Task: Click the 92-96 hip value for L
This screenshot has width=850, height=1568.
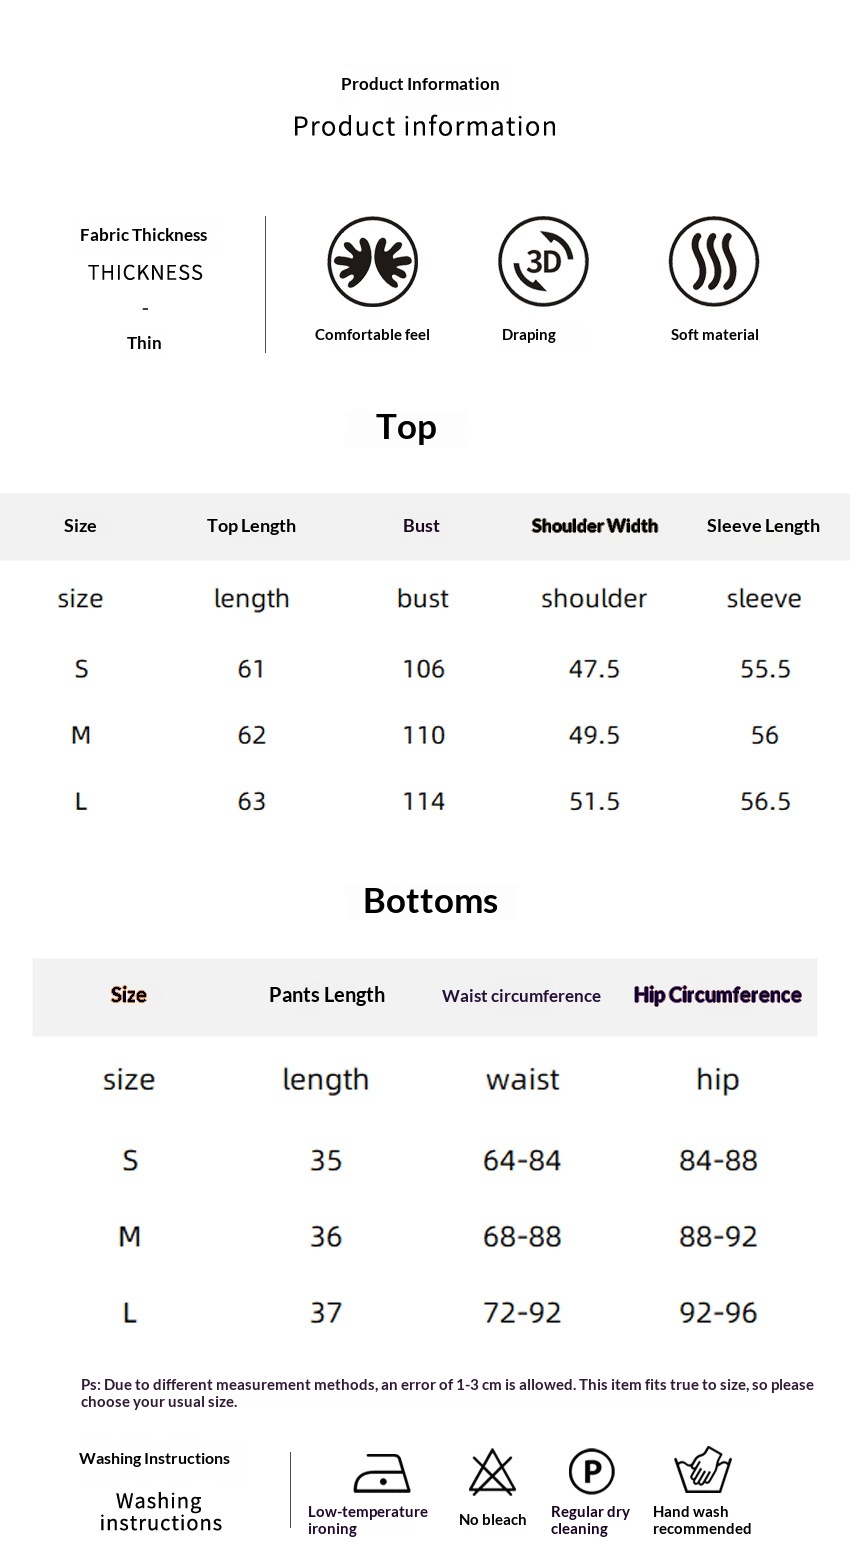Action: pos(718,1313)
